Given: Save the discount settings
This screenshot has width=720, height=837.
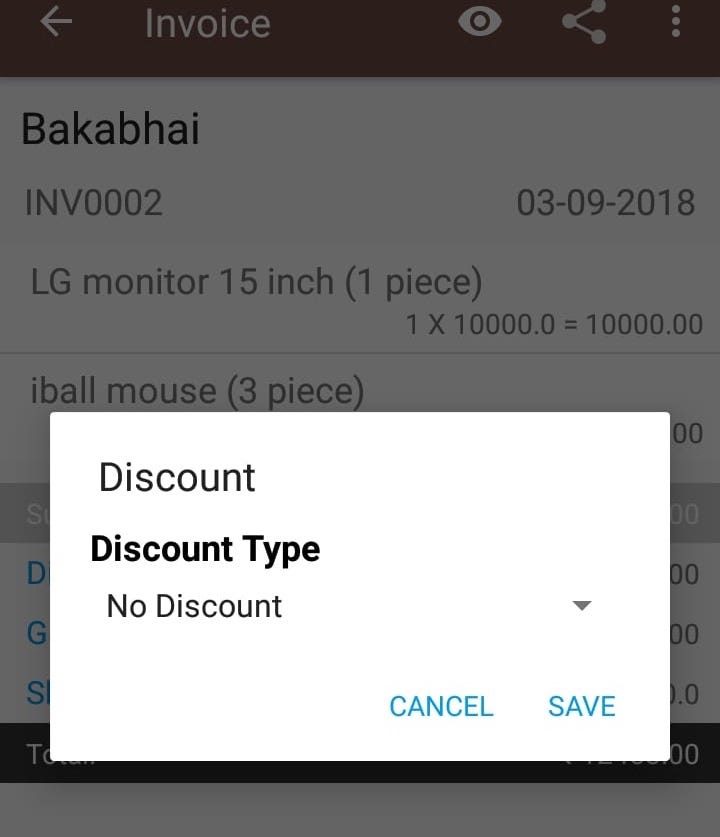Looking at the screenshot, I should pyautogui.click(x=582, y=706).
